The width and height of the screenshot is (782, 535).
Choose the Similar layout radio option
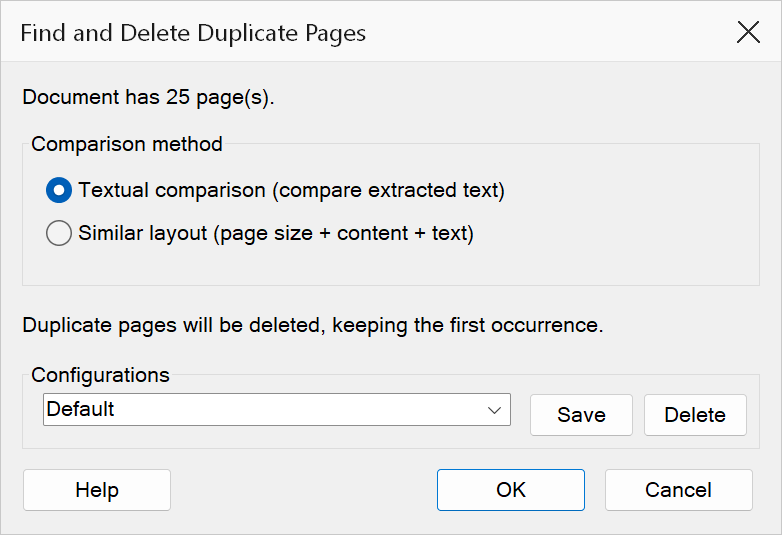click(x=59, y=233)
